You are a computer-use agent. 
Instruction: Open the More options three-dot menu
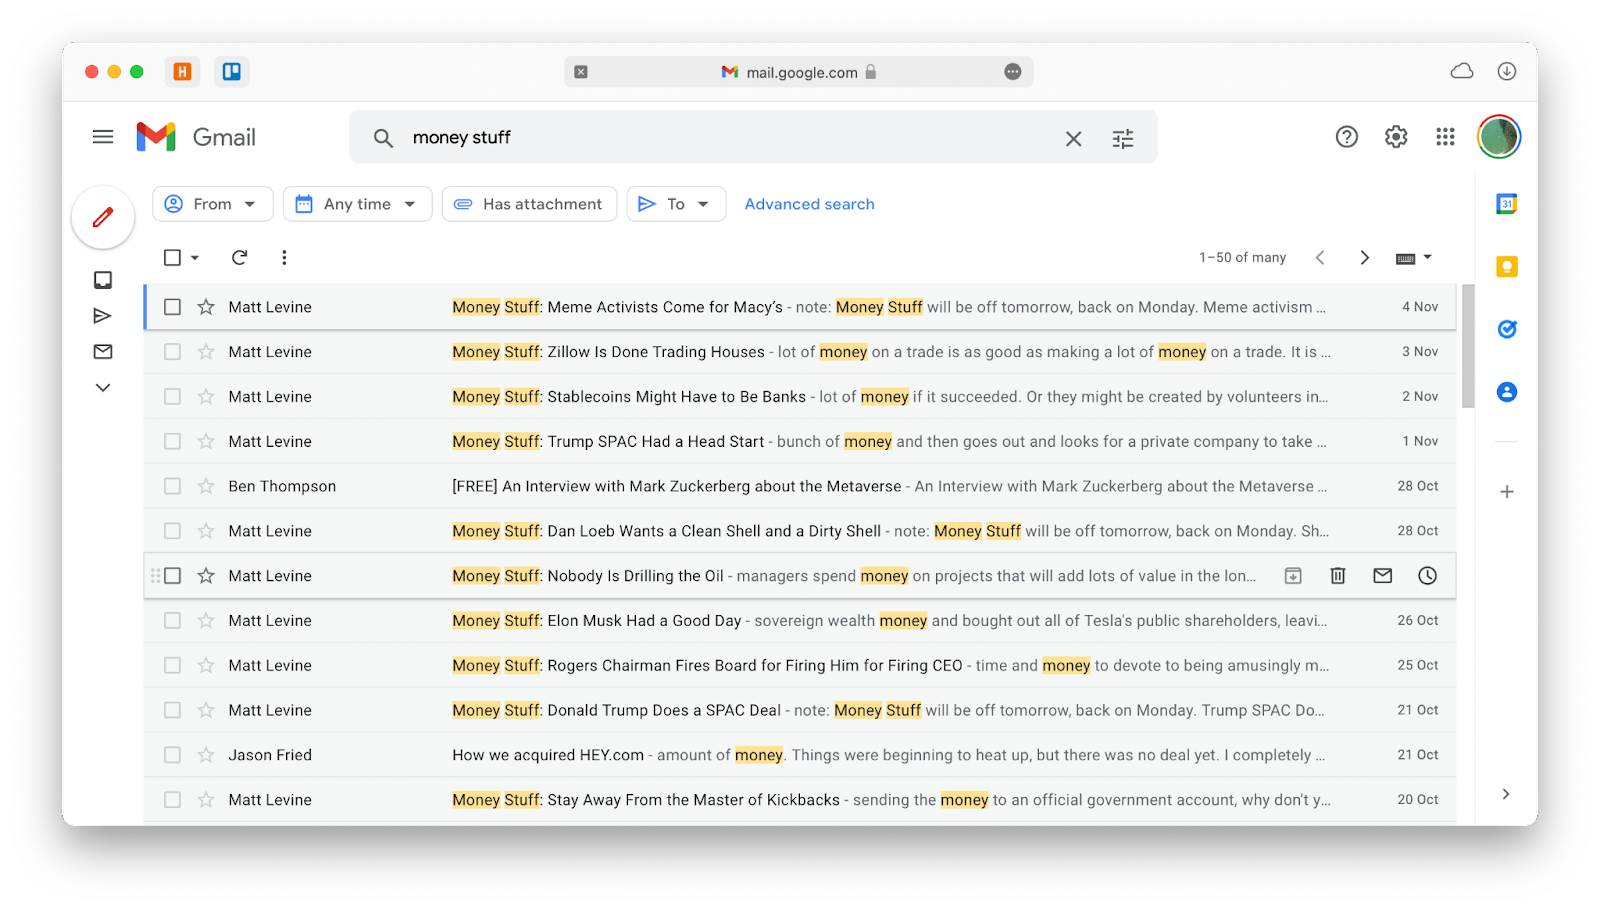[x=284, y=258]
